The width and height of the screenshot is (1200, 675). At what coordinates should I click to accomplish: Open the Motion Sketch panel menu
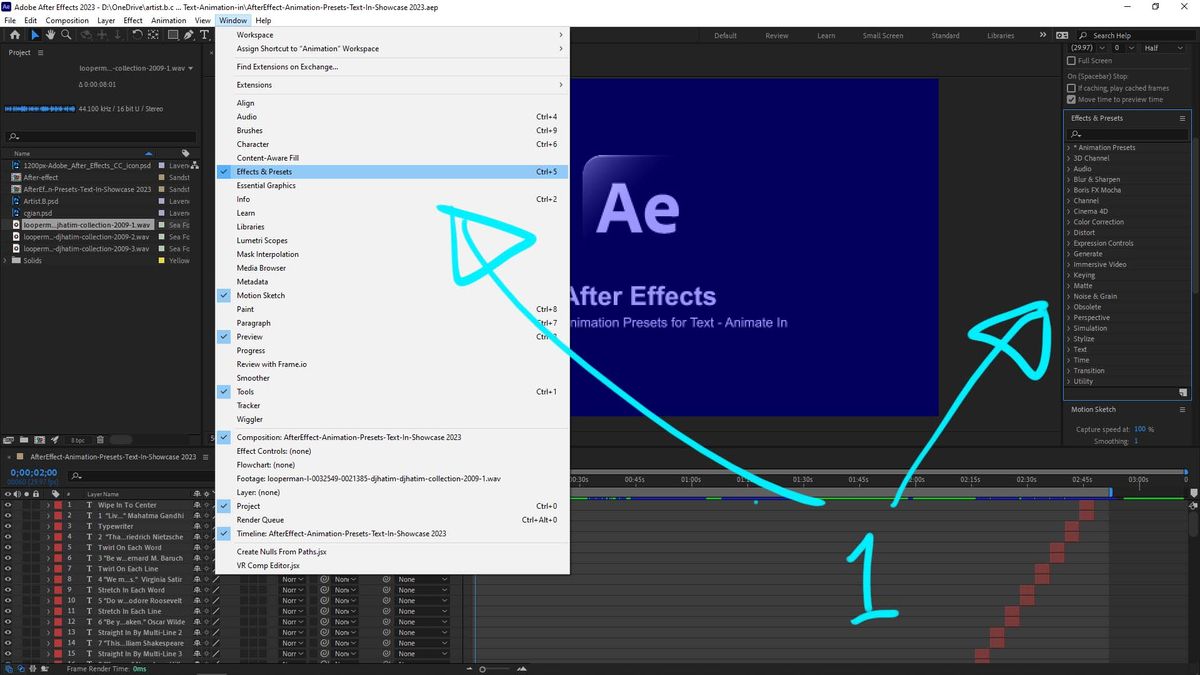[x=1182, y=409]
